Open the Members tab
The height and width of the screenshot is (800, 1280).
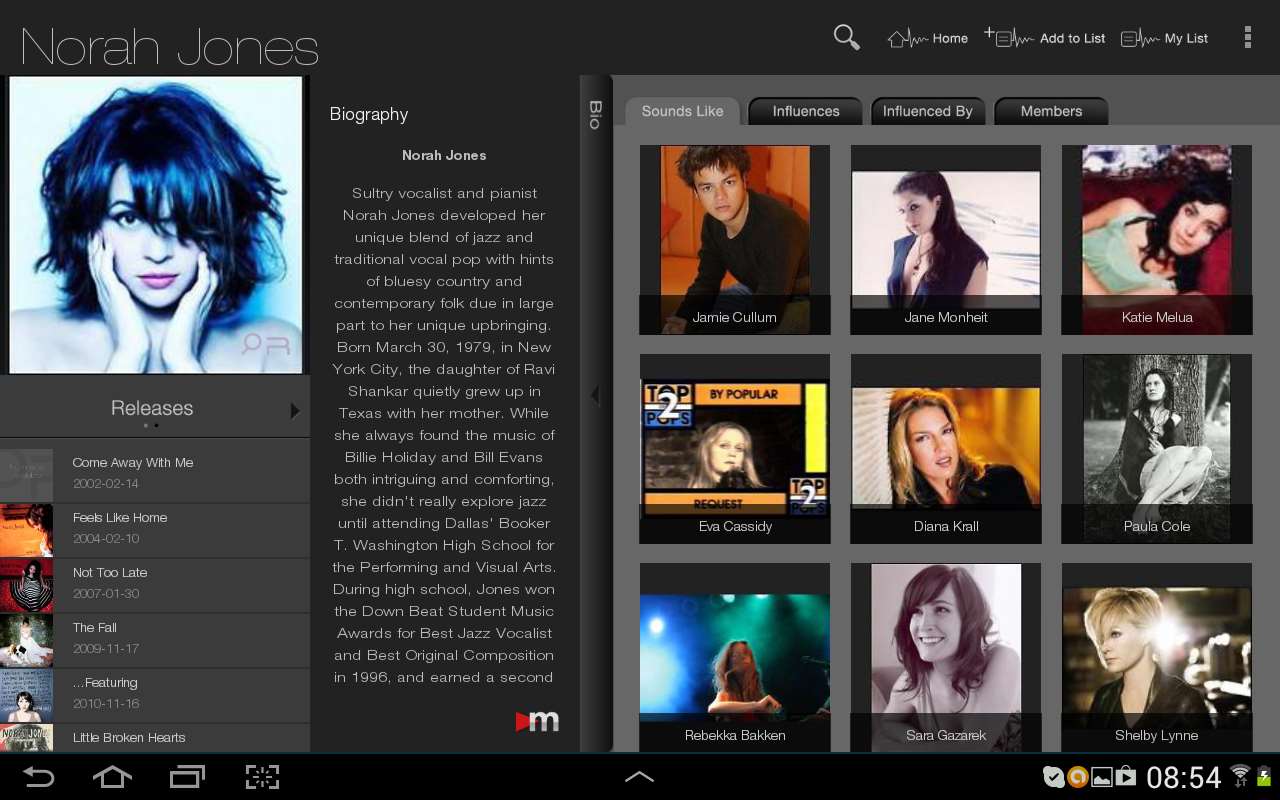pyautogui.click(x=1051, y=111)
